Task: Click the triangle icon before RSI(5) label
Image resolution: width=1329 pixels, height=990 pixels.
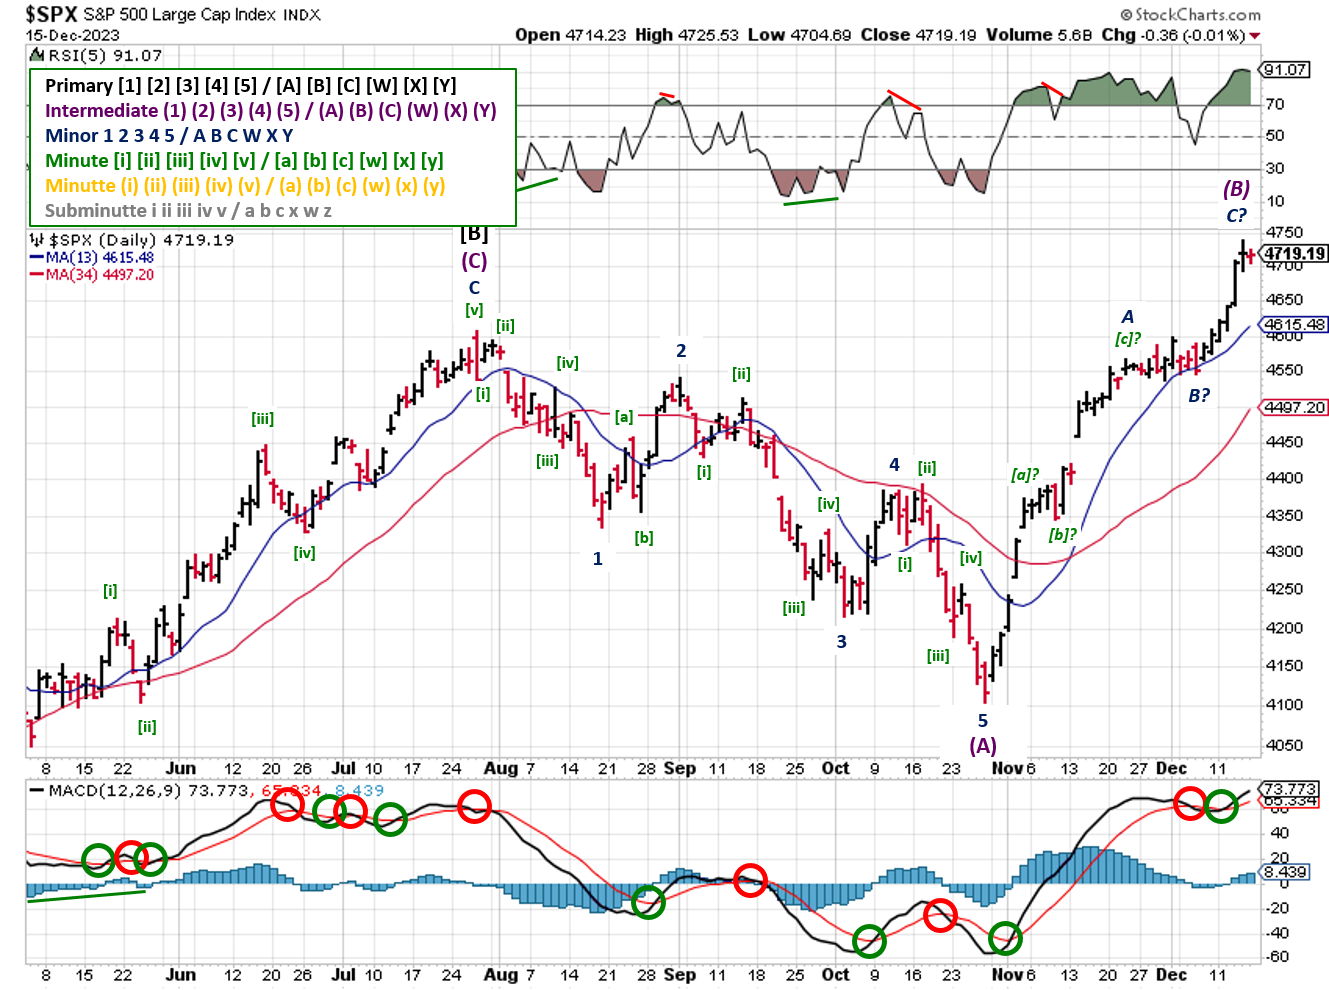Action: 37,56
